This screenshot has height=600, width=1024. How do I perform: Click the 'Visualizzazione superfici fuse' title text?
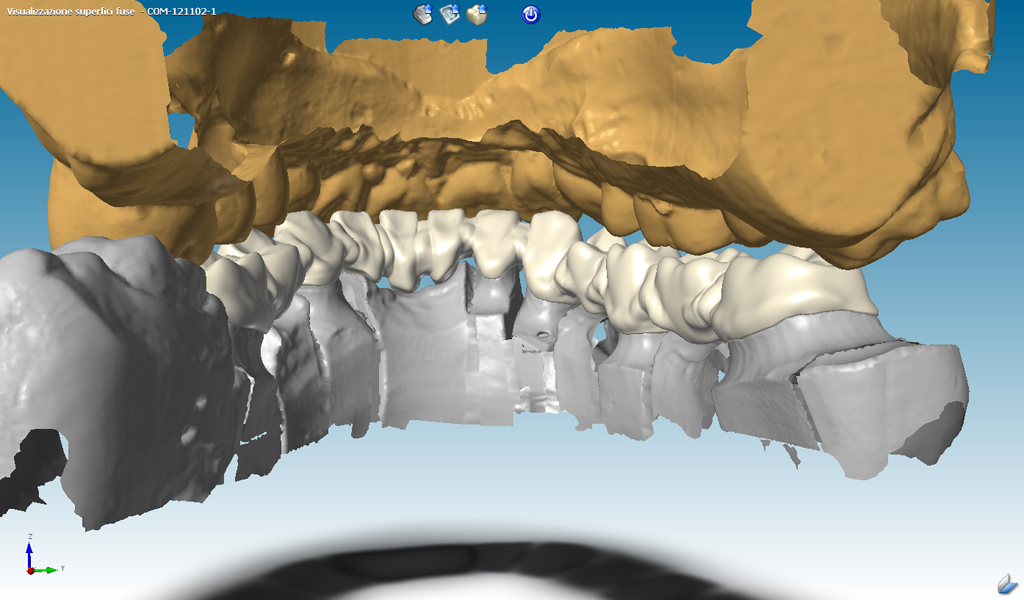(x=71, y=11)
